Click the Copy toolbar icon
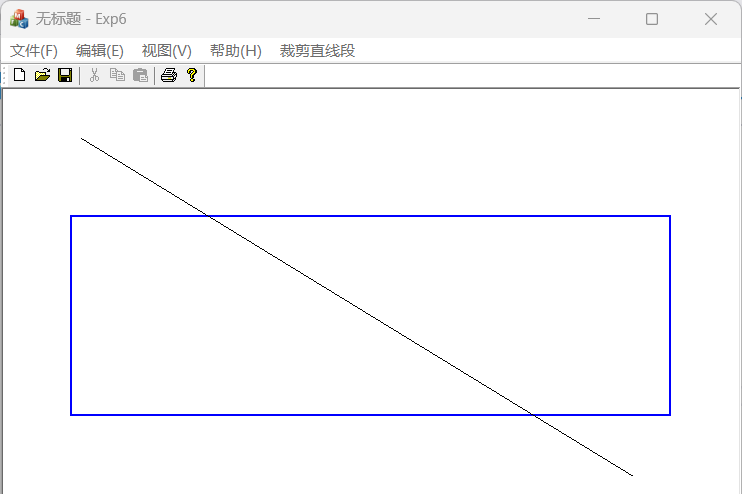Screen dimensions: 742x494 point(117,75)
